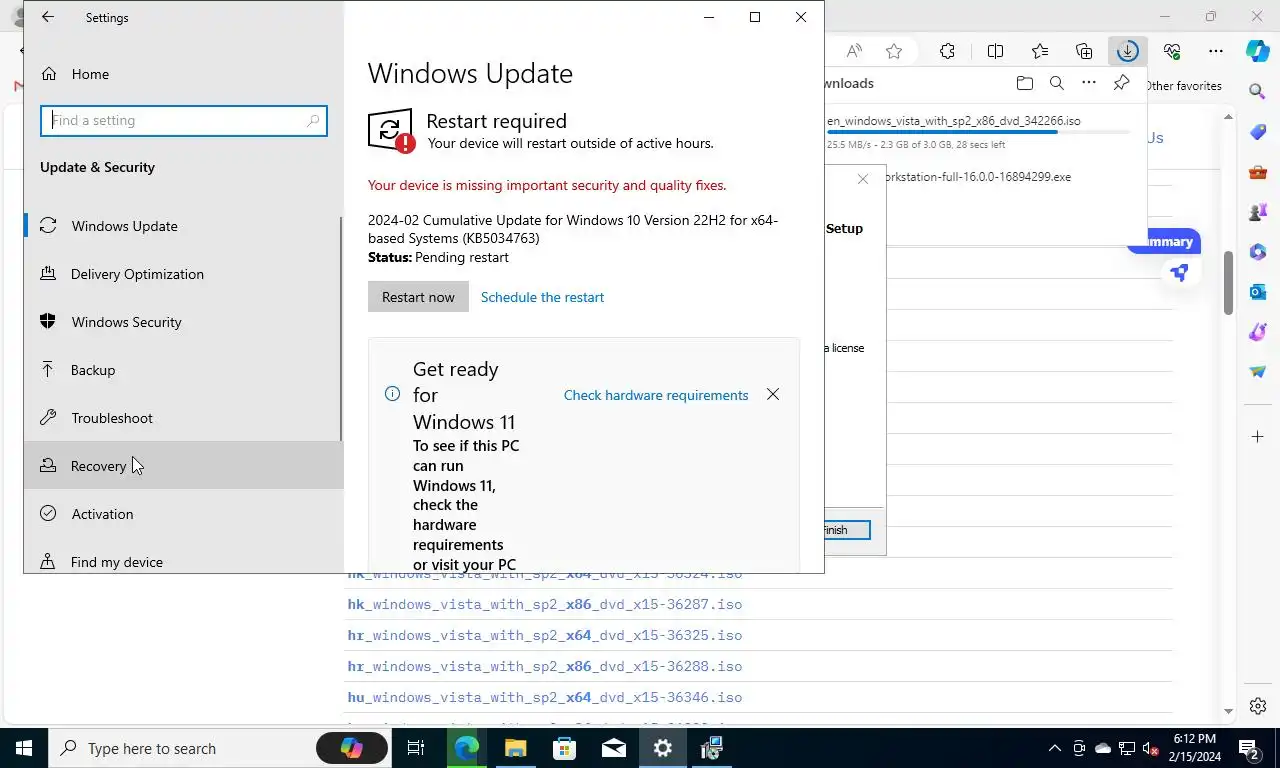Click the taskbar search box
This screenshot has height=768, width=1280.
[220, 748]
